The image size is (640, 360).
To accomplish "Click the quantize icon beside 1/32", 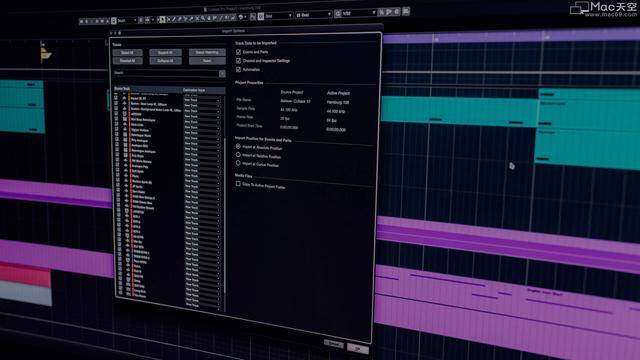I will coord(338,14).
